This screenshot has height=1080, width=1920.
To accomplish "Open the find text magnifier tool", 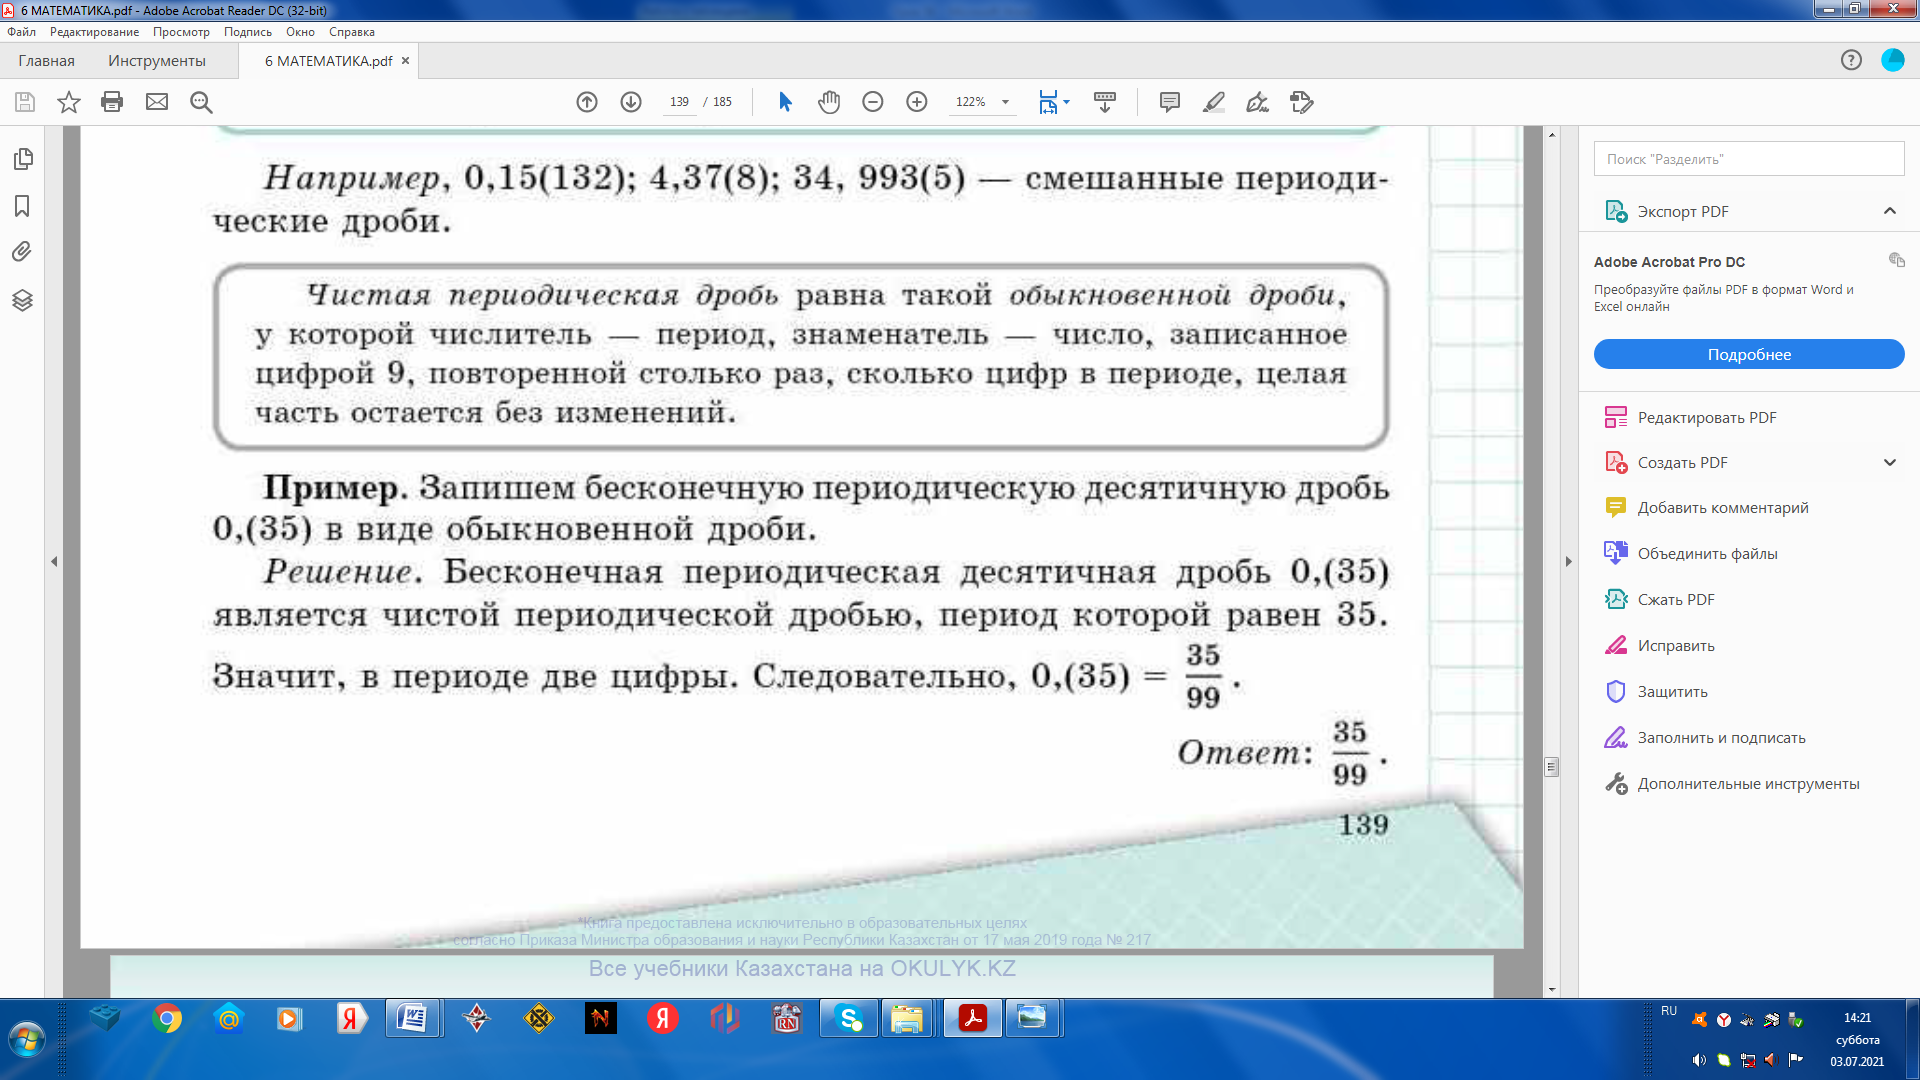I will pyautogui.click(x=201, y=102).
